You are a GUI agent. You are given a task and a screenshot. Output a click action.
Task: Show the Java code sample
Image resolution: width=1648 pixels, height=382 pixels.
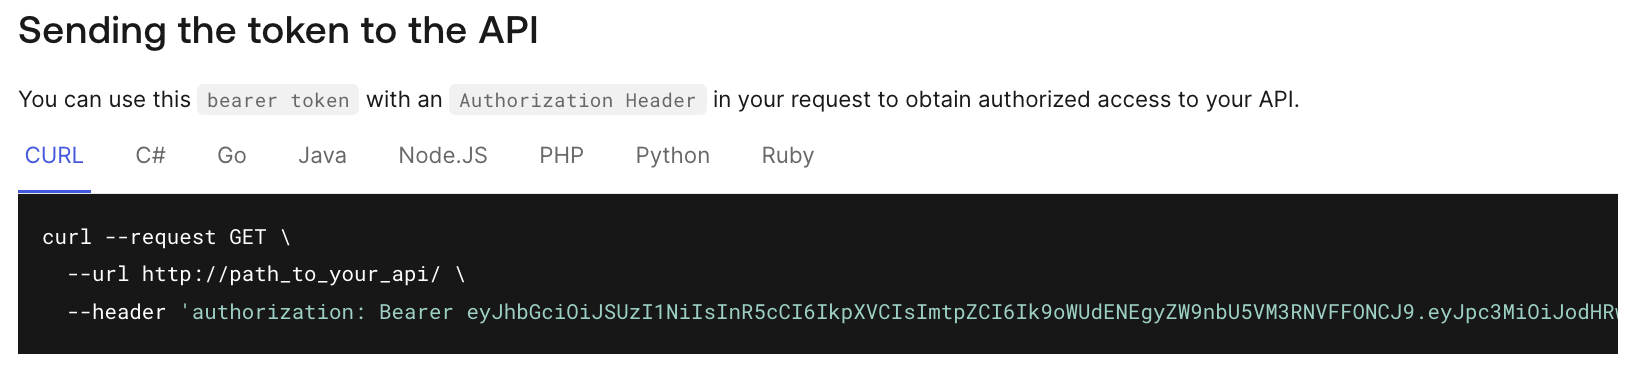pos(322,156)
